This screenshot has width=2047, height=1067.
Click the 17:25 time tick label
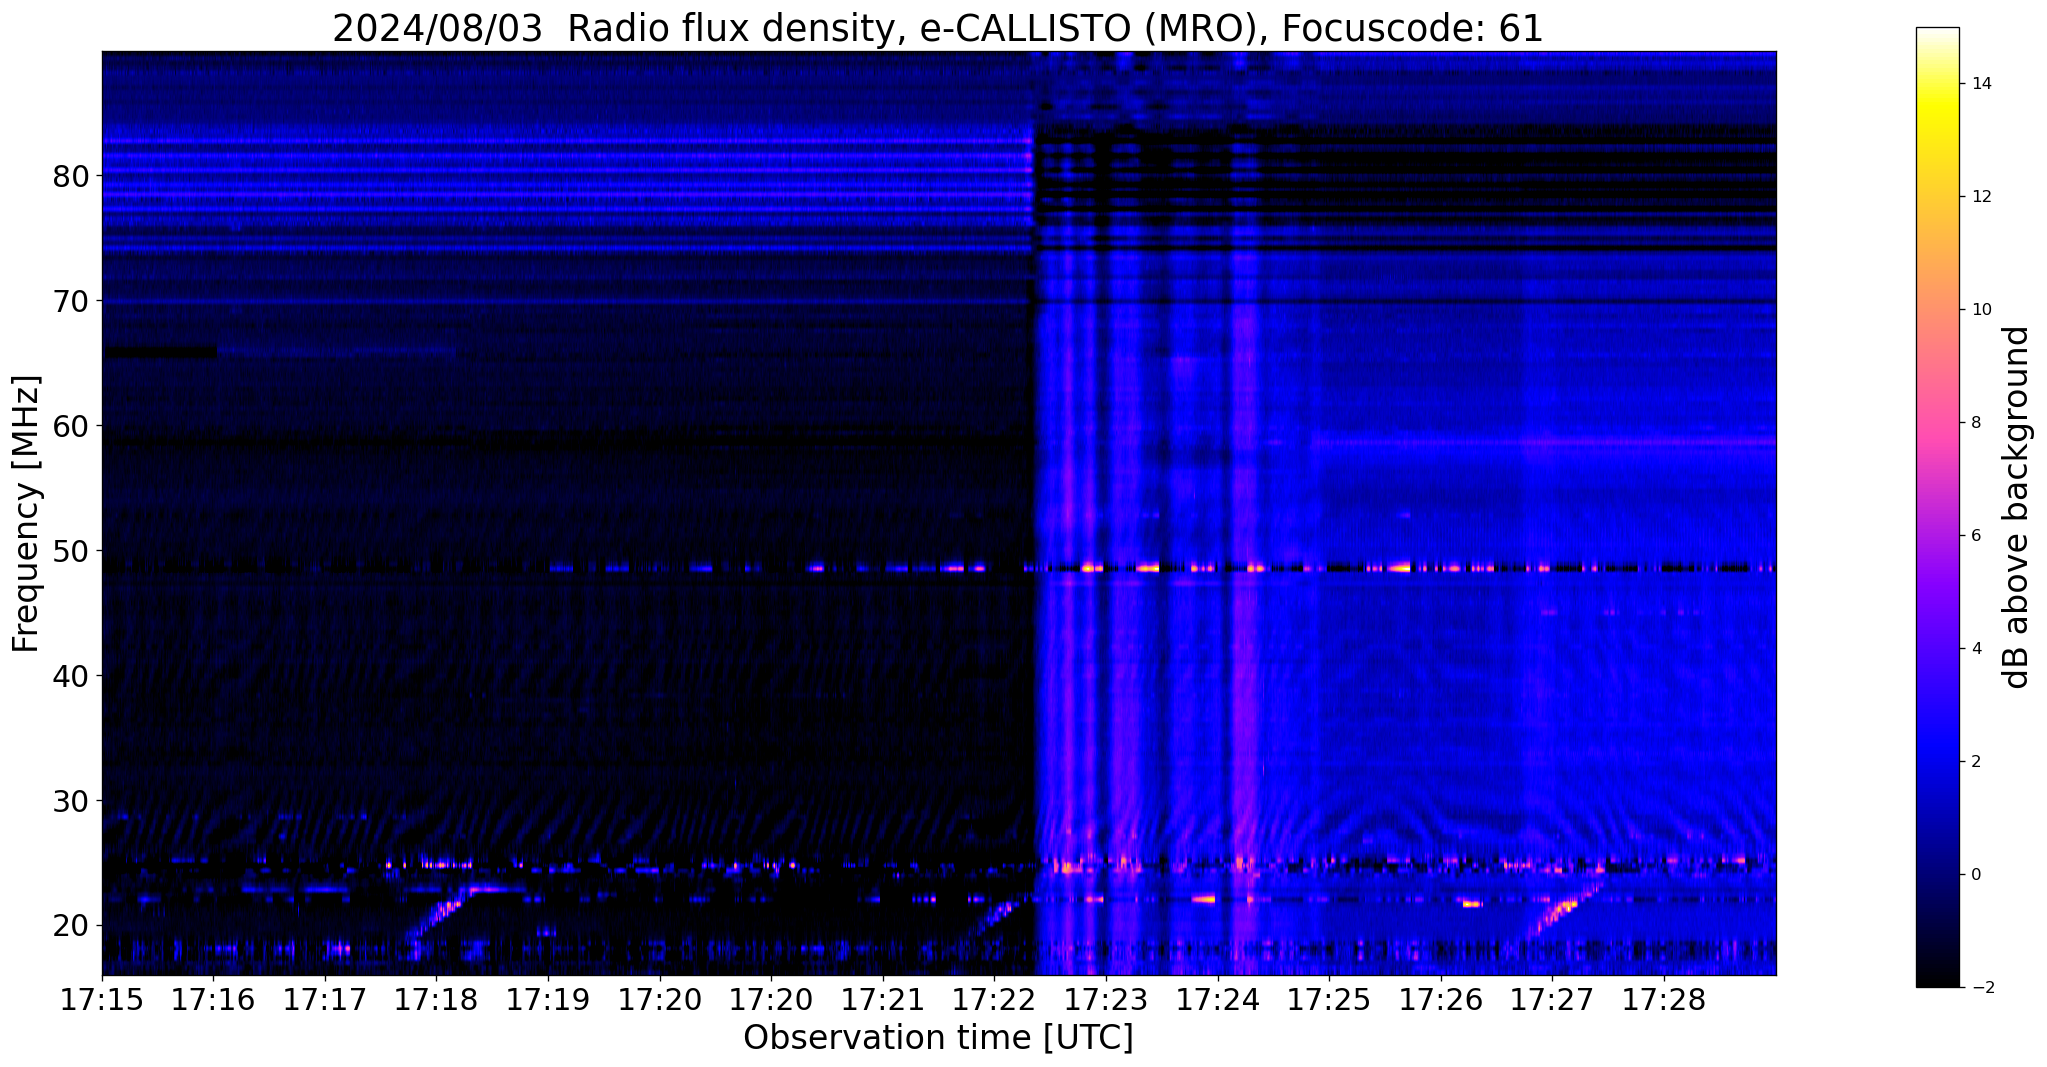pyautogui.click(x=1329, y=1000)
